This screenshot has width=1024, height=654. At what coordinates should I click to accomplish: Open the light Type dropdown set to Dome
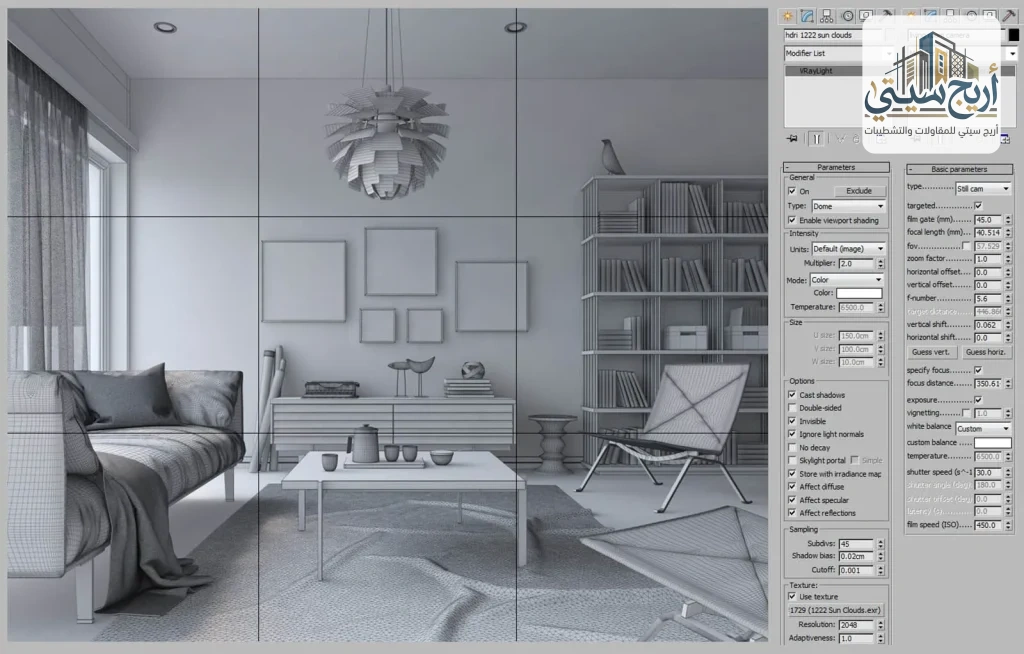click(x=848, y=207)
